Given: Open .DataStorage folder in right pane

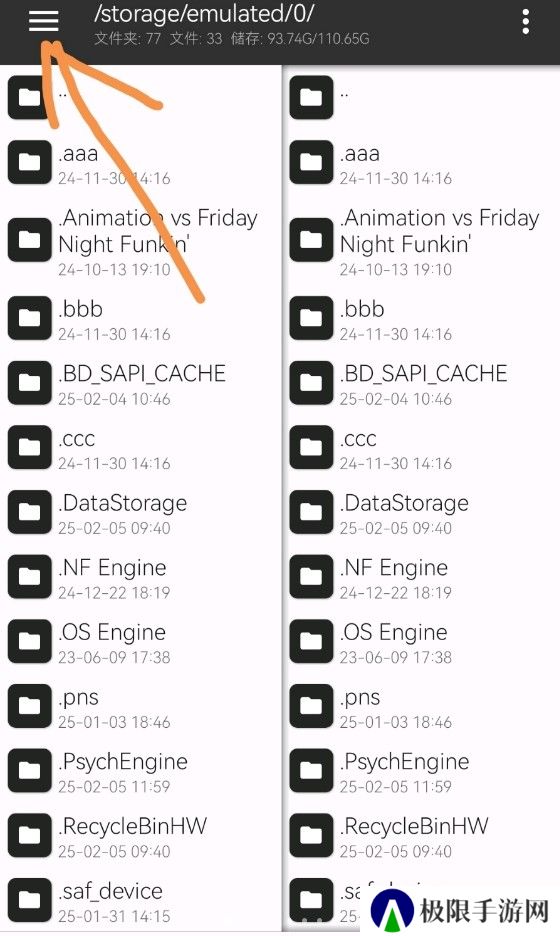Looking at the screenshot, I should point(421,512).
